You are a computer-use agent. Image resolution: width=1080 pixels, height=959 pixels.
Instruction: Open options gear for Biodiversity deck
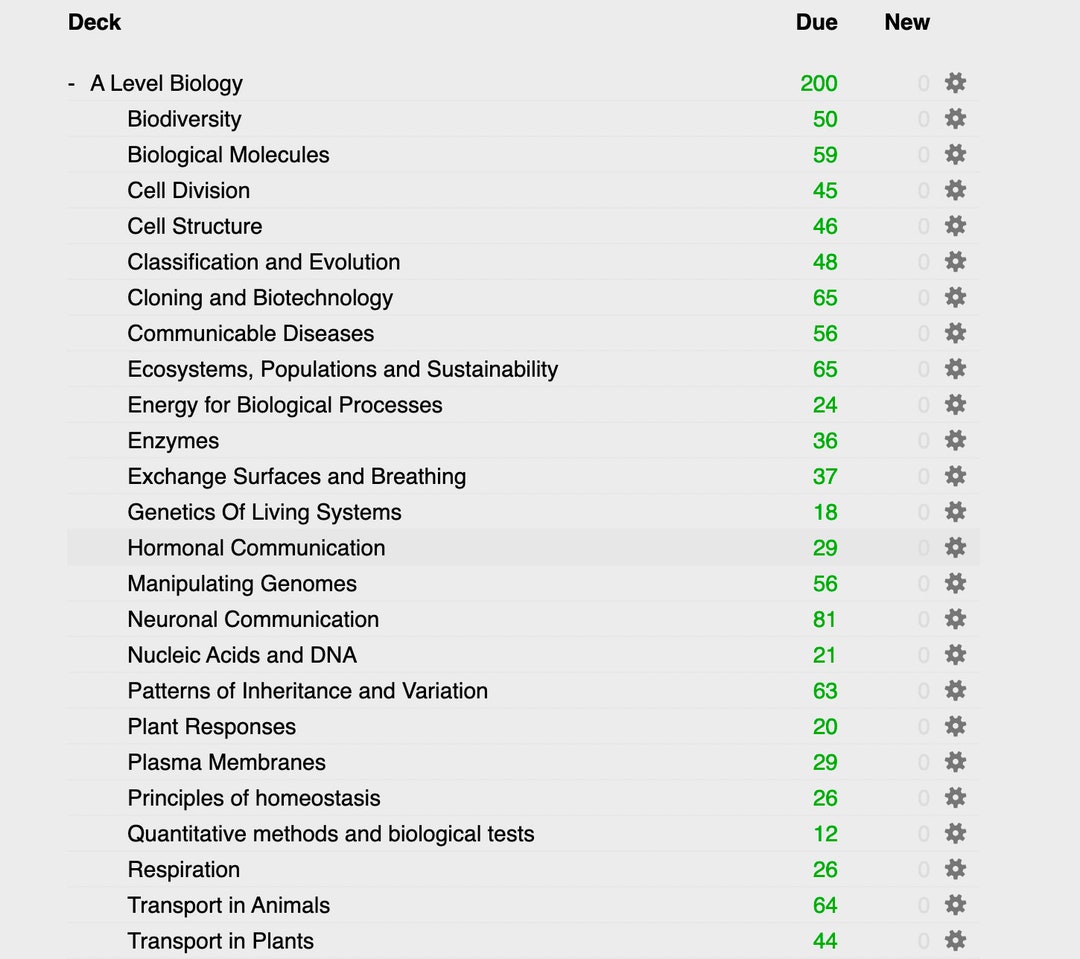955,118
